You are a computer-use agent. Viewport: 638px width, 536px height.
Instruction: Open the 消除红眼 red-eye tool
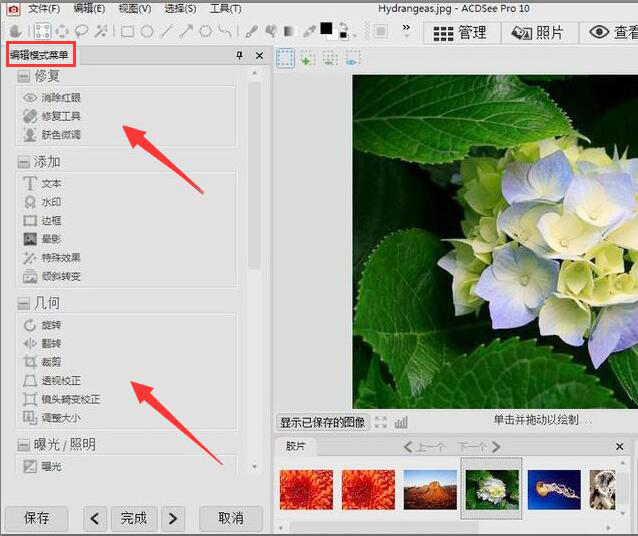(x=52, y=98)
